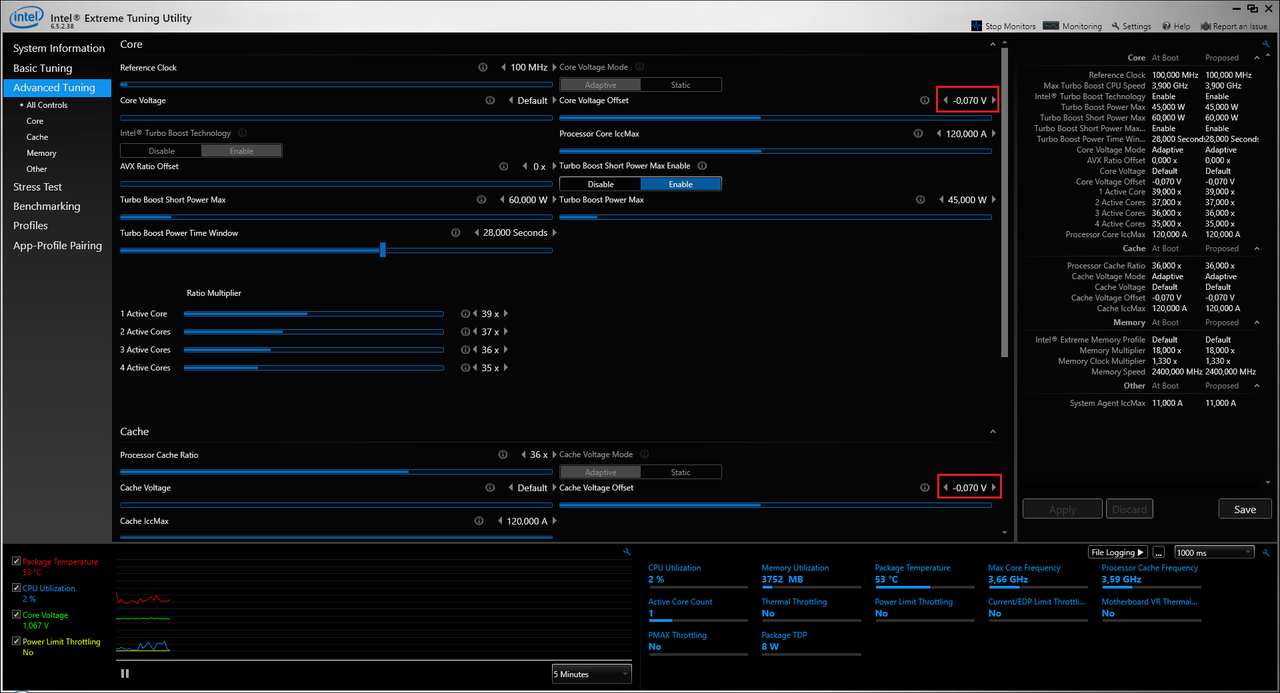Viewport: 1280px width, 693px height.
Task: Collapse the Core settings section
Action: (x=993, y=45)
